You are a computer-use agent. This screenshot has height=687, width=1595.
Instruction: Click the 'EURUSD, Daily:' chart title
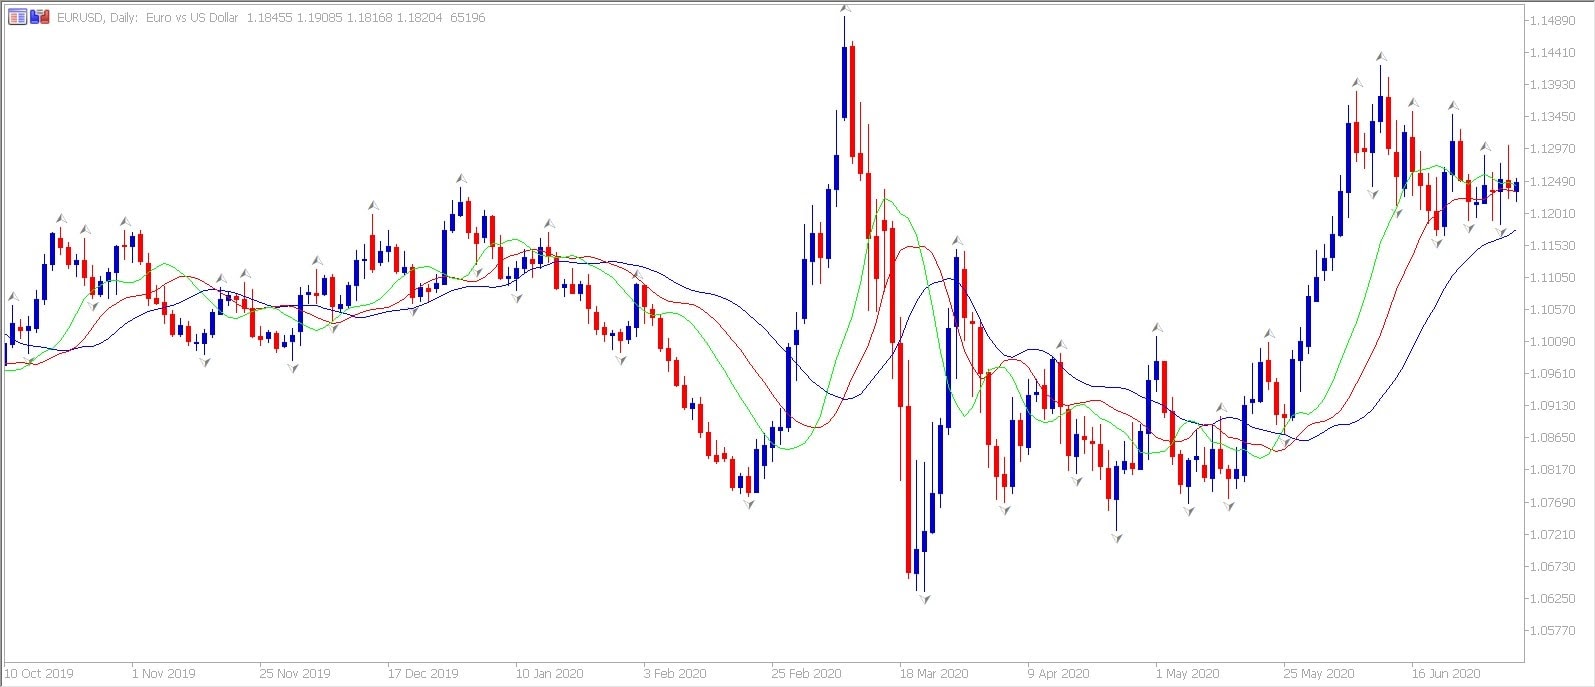point(98,17)
